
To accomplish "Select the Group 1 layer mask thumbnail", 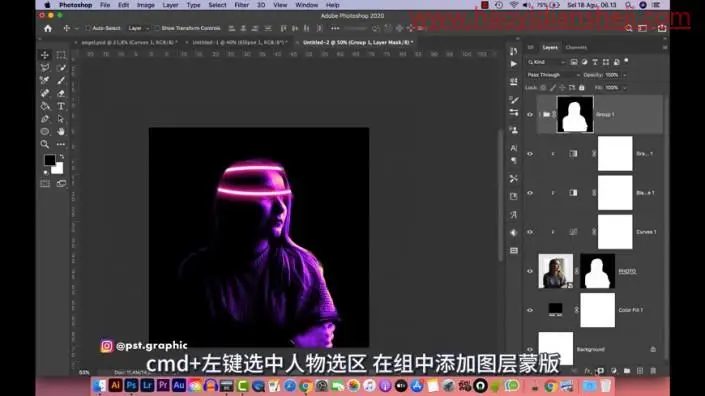I will tap(575, 115).
